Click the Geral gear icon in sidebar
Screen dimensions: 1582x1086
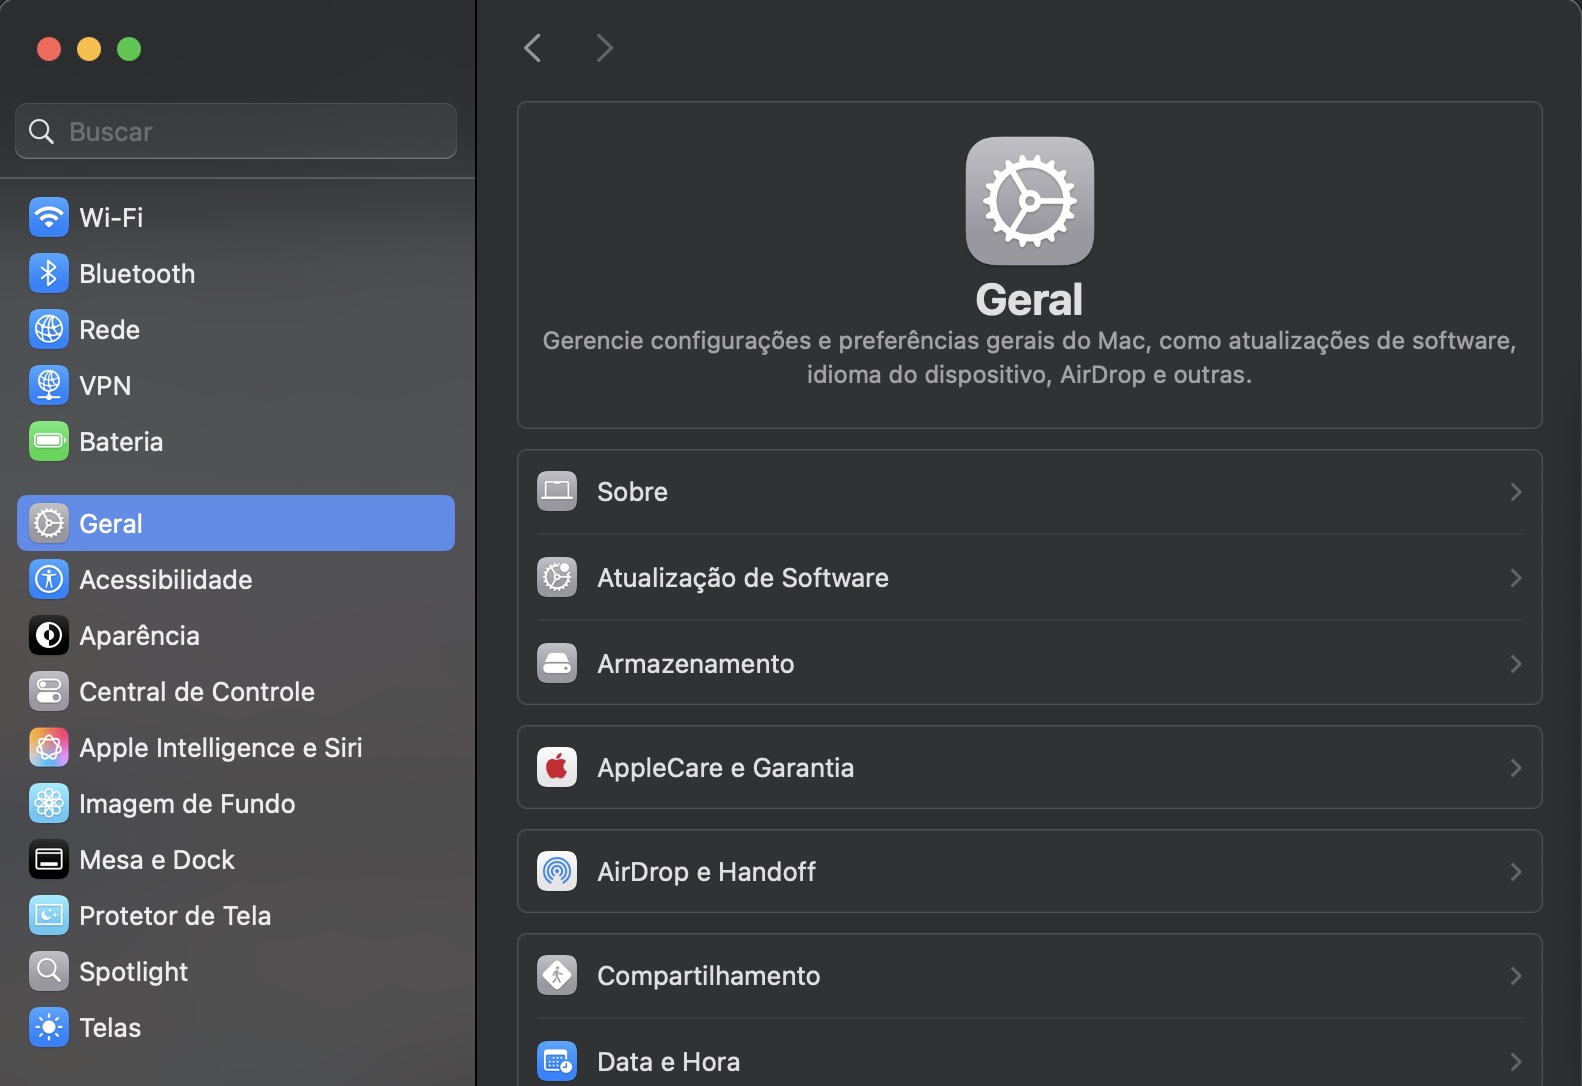coord(49,523)
